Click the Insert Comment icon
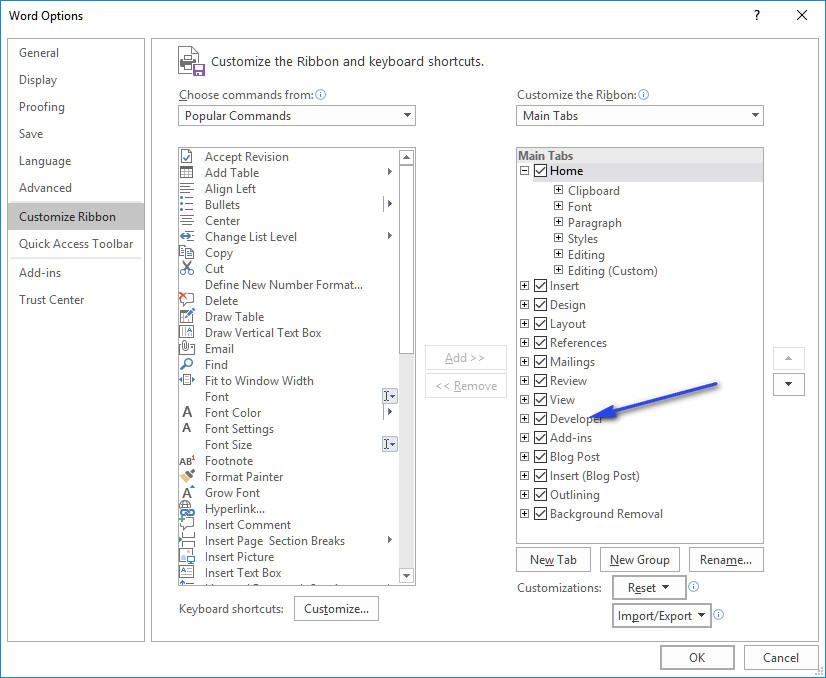Image resolution: width=826 pixels, height=678 pixels. click(186, 523)
